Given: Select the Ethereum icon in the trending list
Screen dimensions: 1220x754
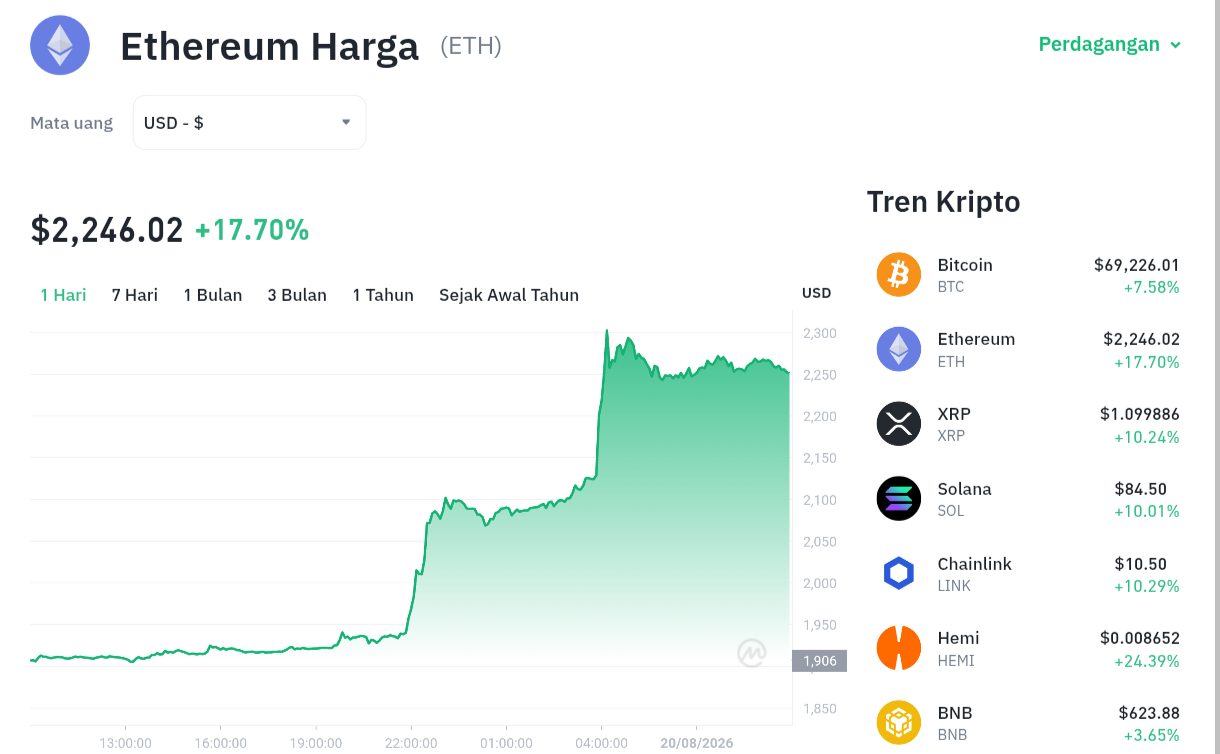Looking at the screenshot, I should (899, 349).
